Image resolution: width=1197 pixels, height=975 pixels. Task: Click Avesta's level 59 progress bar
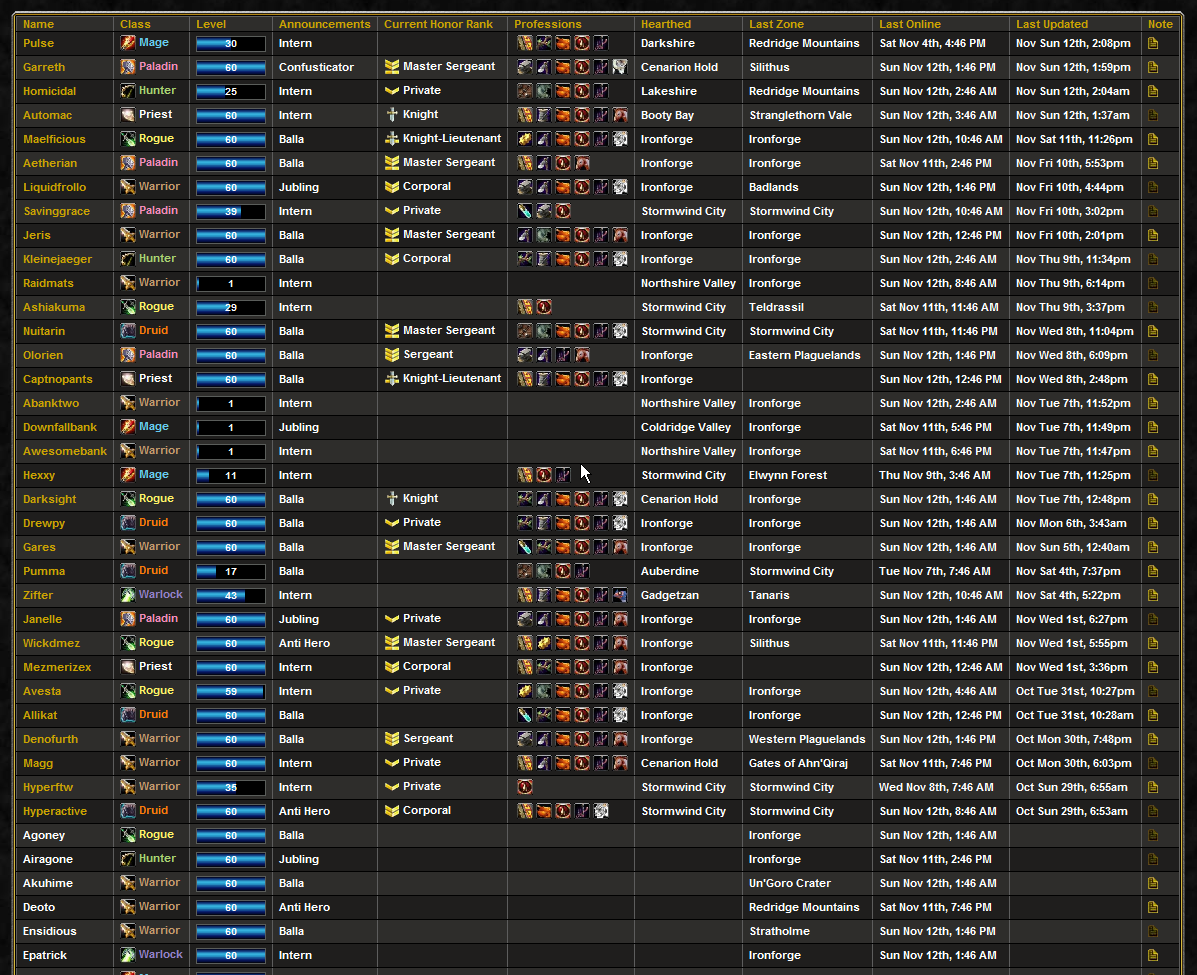click(231, 692)
